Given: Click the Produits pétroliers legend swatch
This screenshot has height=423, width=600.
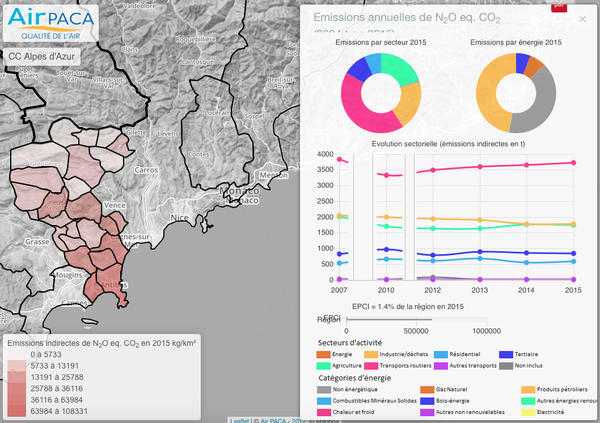Looking at the screenshot, I should [529, 388].
